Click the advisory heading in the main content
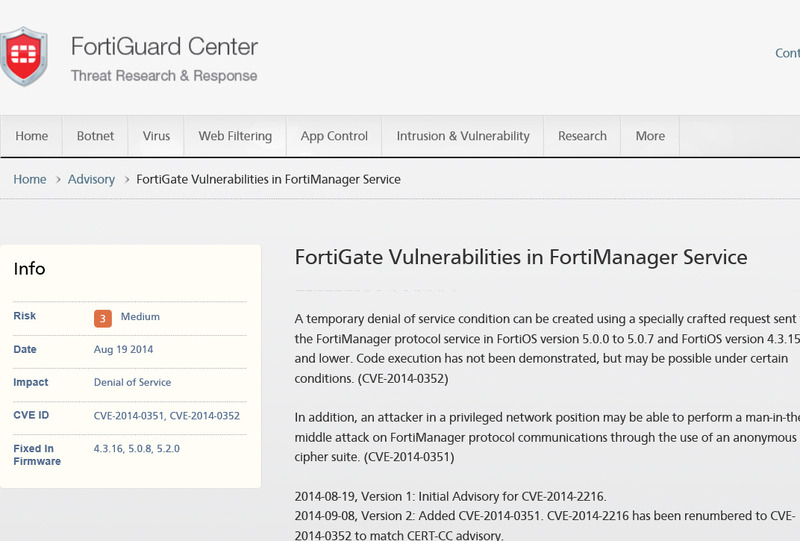 [x=520, y=257]
